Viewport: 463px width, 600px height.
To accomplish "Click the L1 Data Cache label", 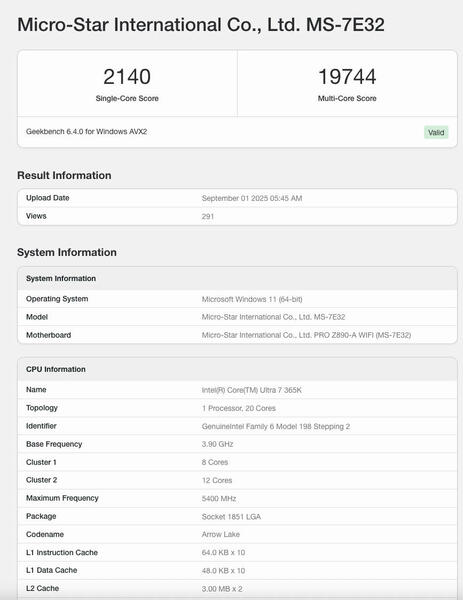I will (52, 570).
